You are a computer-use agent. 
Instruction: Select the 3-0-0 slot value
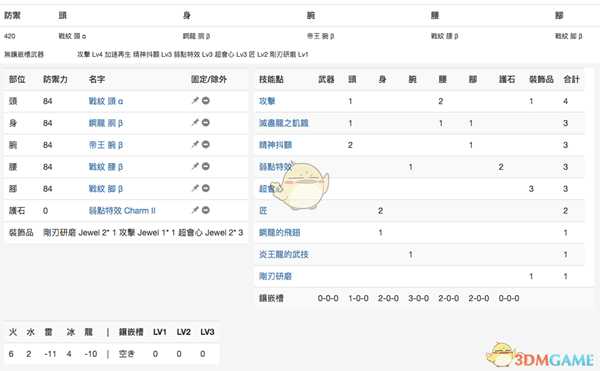(x=418, y=298)
